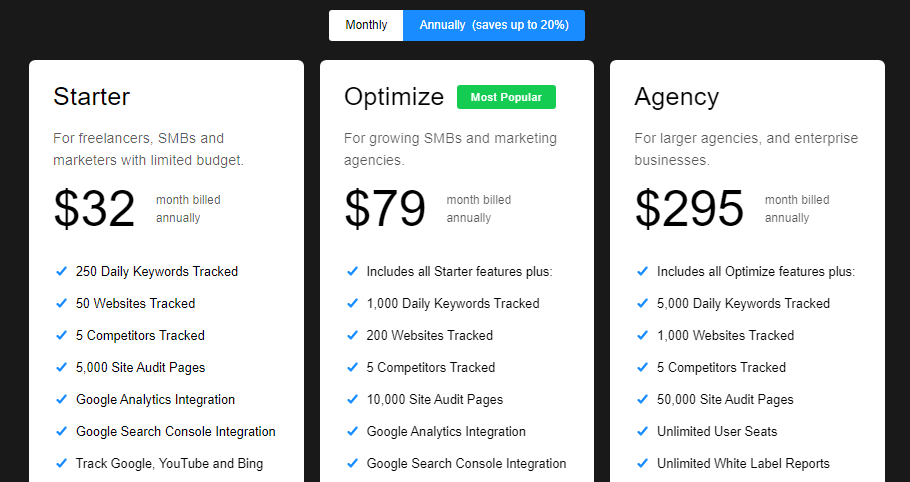The image size is (910, 482).
Task: Select the Optimize plan heading
Action: click(x=394, y=97)
